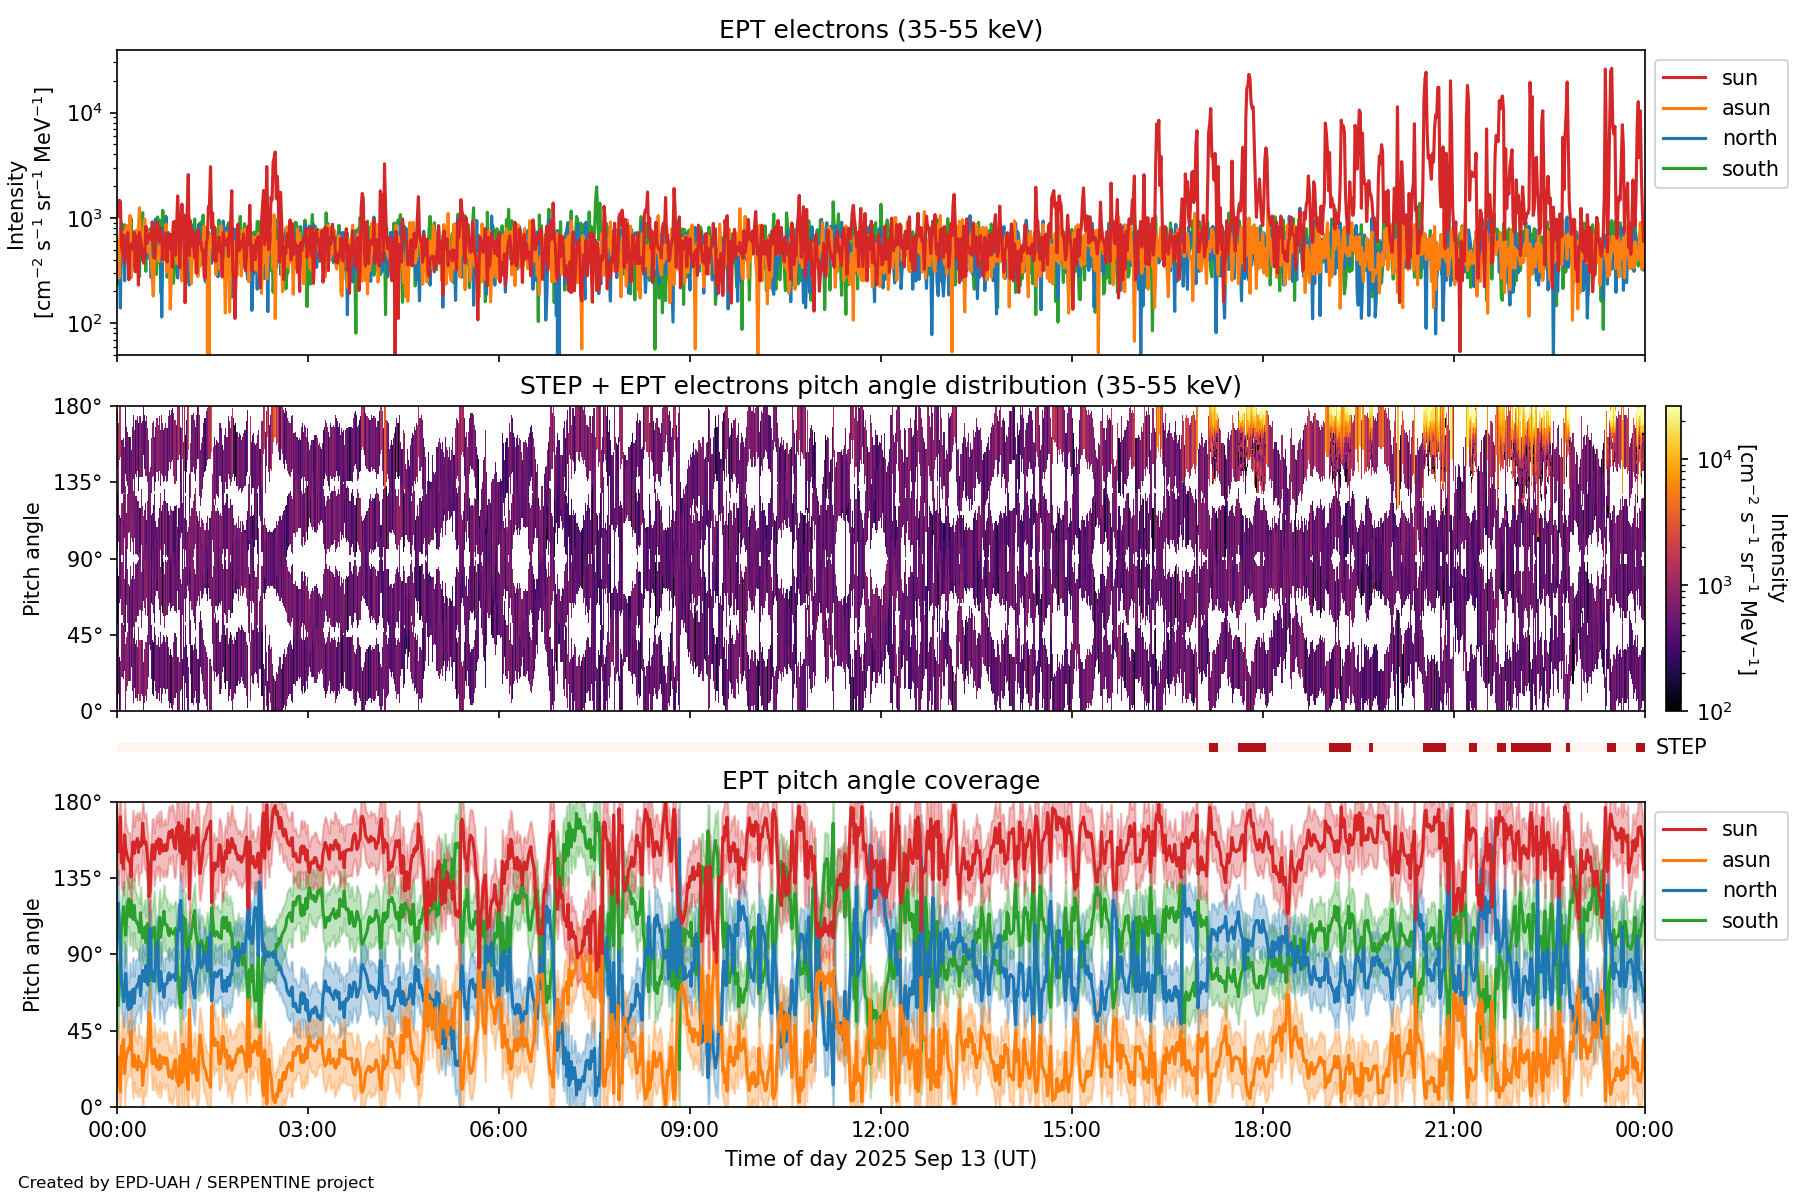Select 'south' in the EPT electrons intensity legend

coord(1749,169)
